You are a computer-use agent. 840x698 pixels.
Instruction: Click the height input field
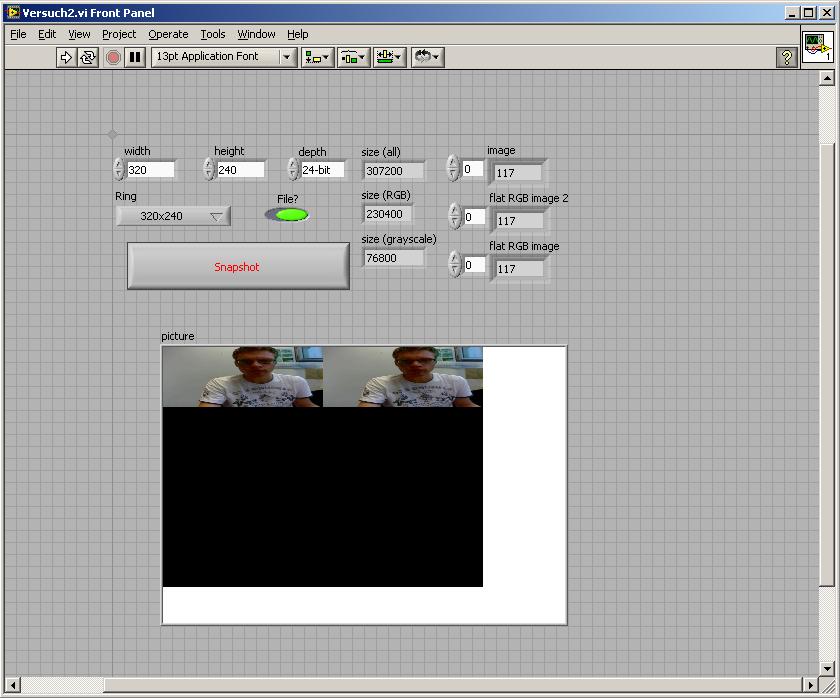(x=240, y=170)
